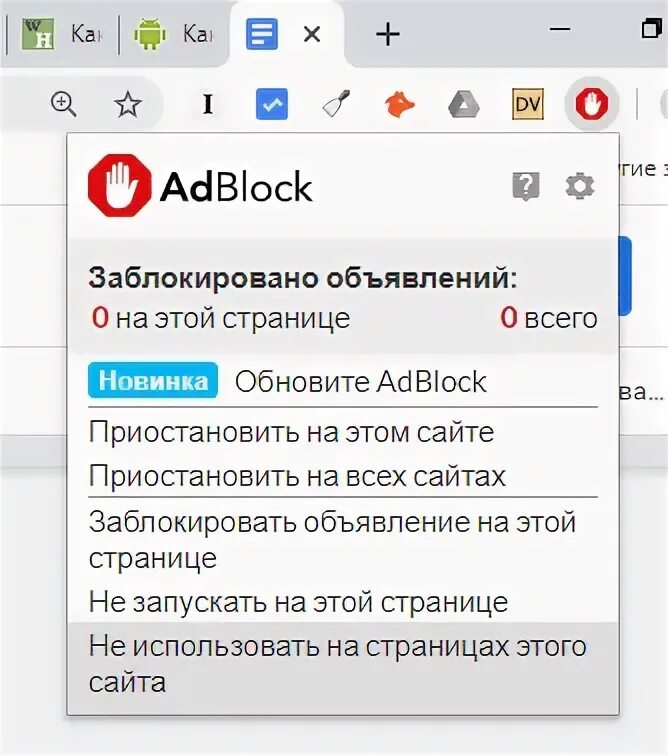Viewport: 668px width, 756px height.
Task: Select 'Не использовать на страницах этого сайта'
Action: click(343, 664)
